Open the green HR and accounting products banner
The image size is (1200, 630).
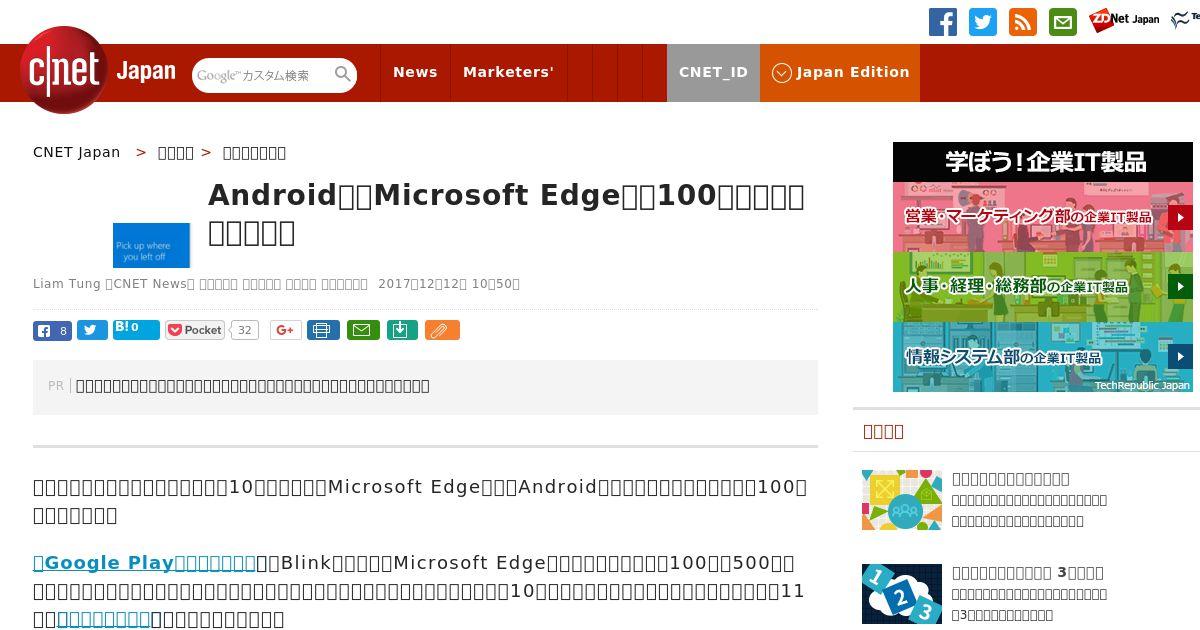1043,287
